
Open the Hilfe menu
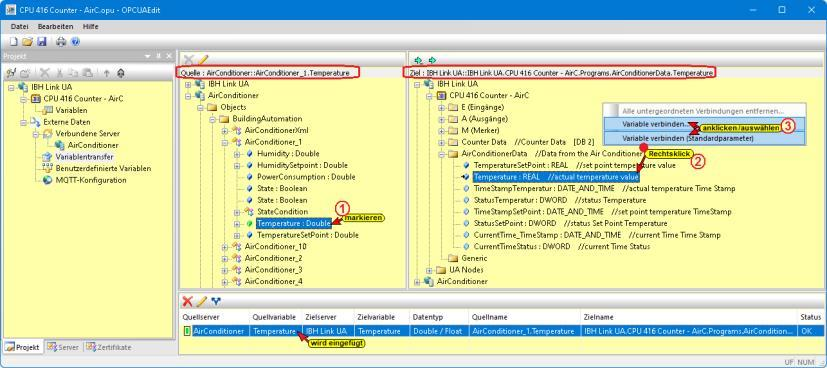[91, 26]
